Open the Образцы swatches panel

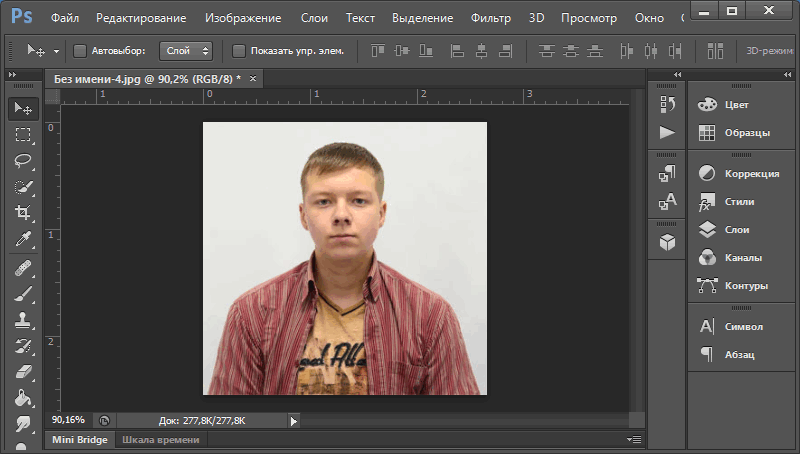[x=746, y=132]
